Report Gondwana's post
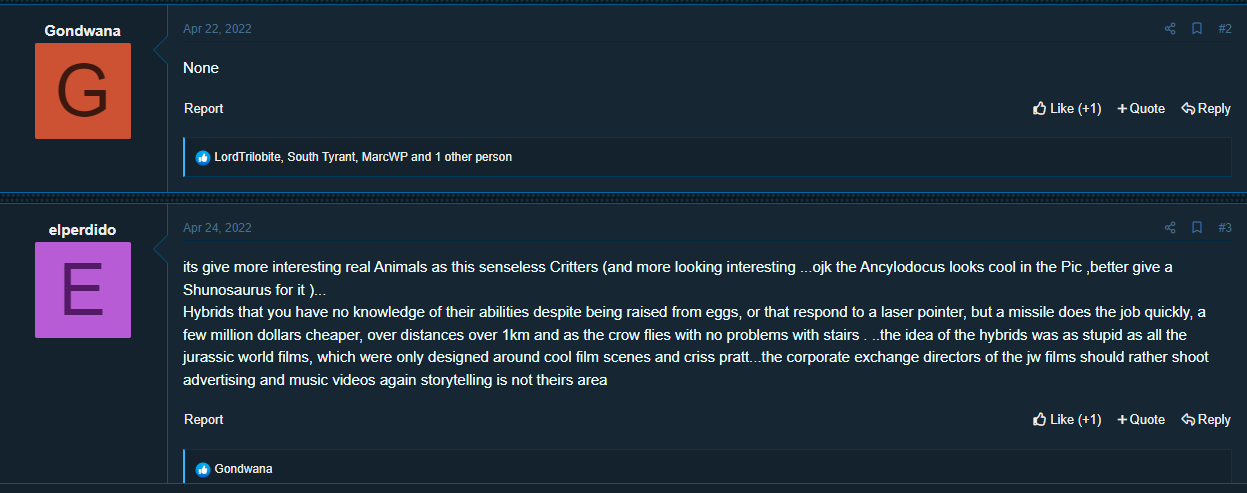Image resolution: width=1247 pixels, height=493 pixels. click(x=204, y=108)
